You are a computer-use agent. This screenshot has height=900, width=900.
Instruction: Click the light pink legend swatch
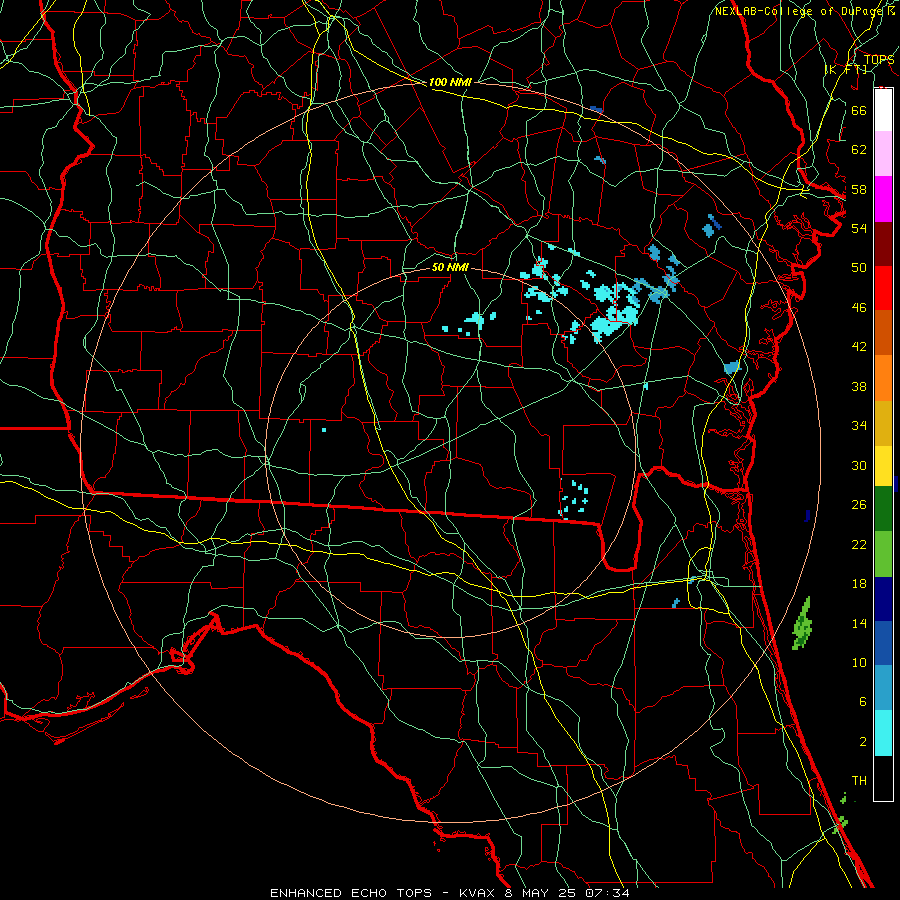(x=883, y=154)
